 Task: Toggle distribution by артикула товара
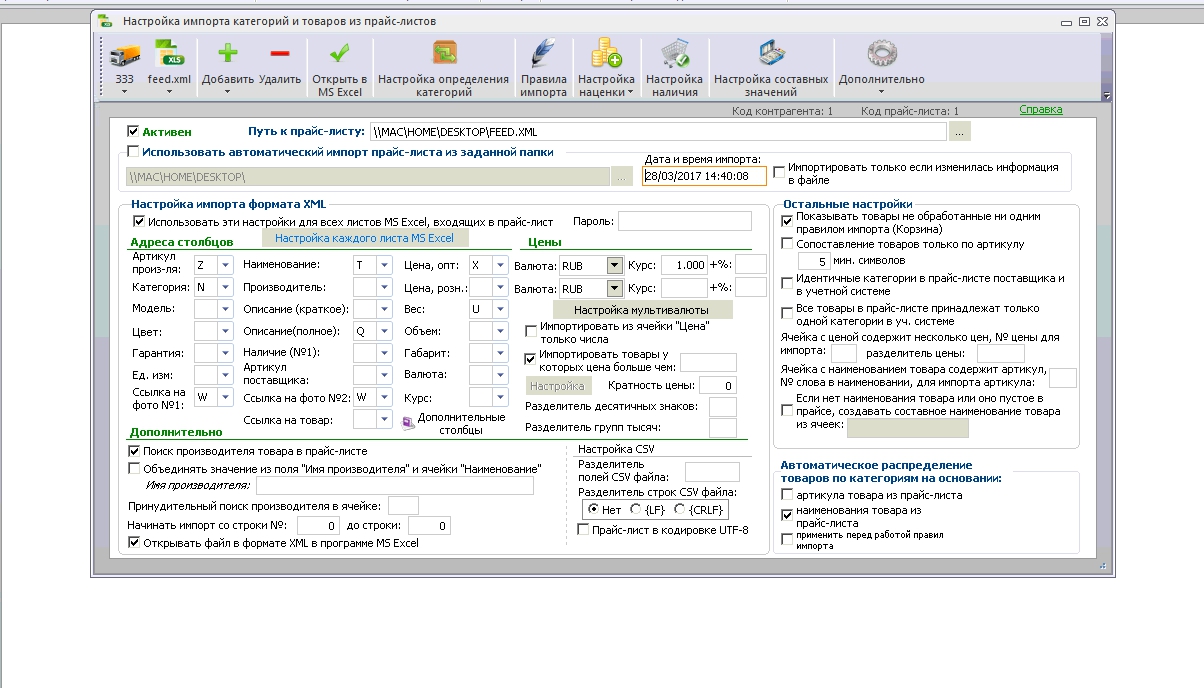tap(788, 495)
